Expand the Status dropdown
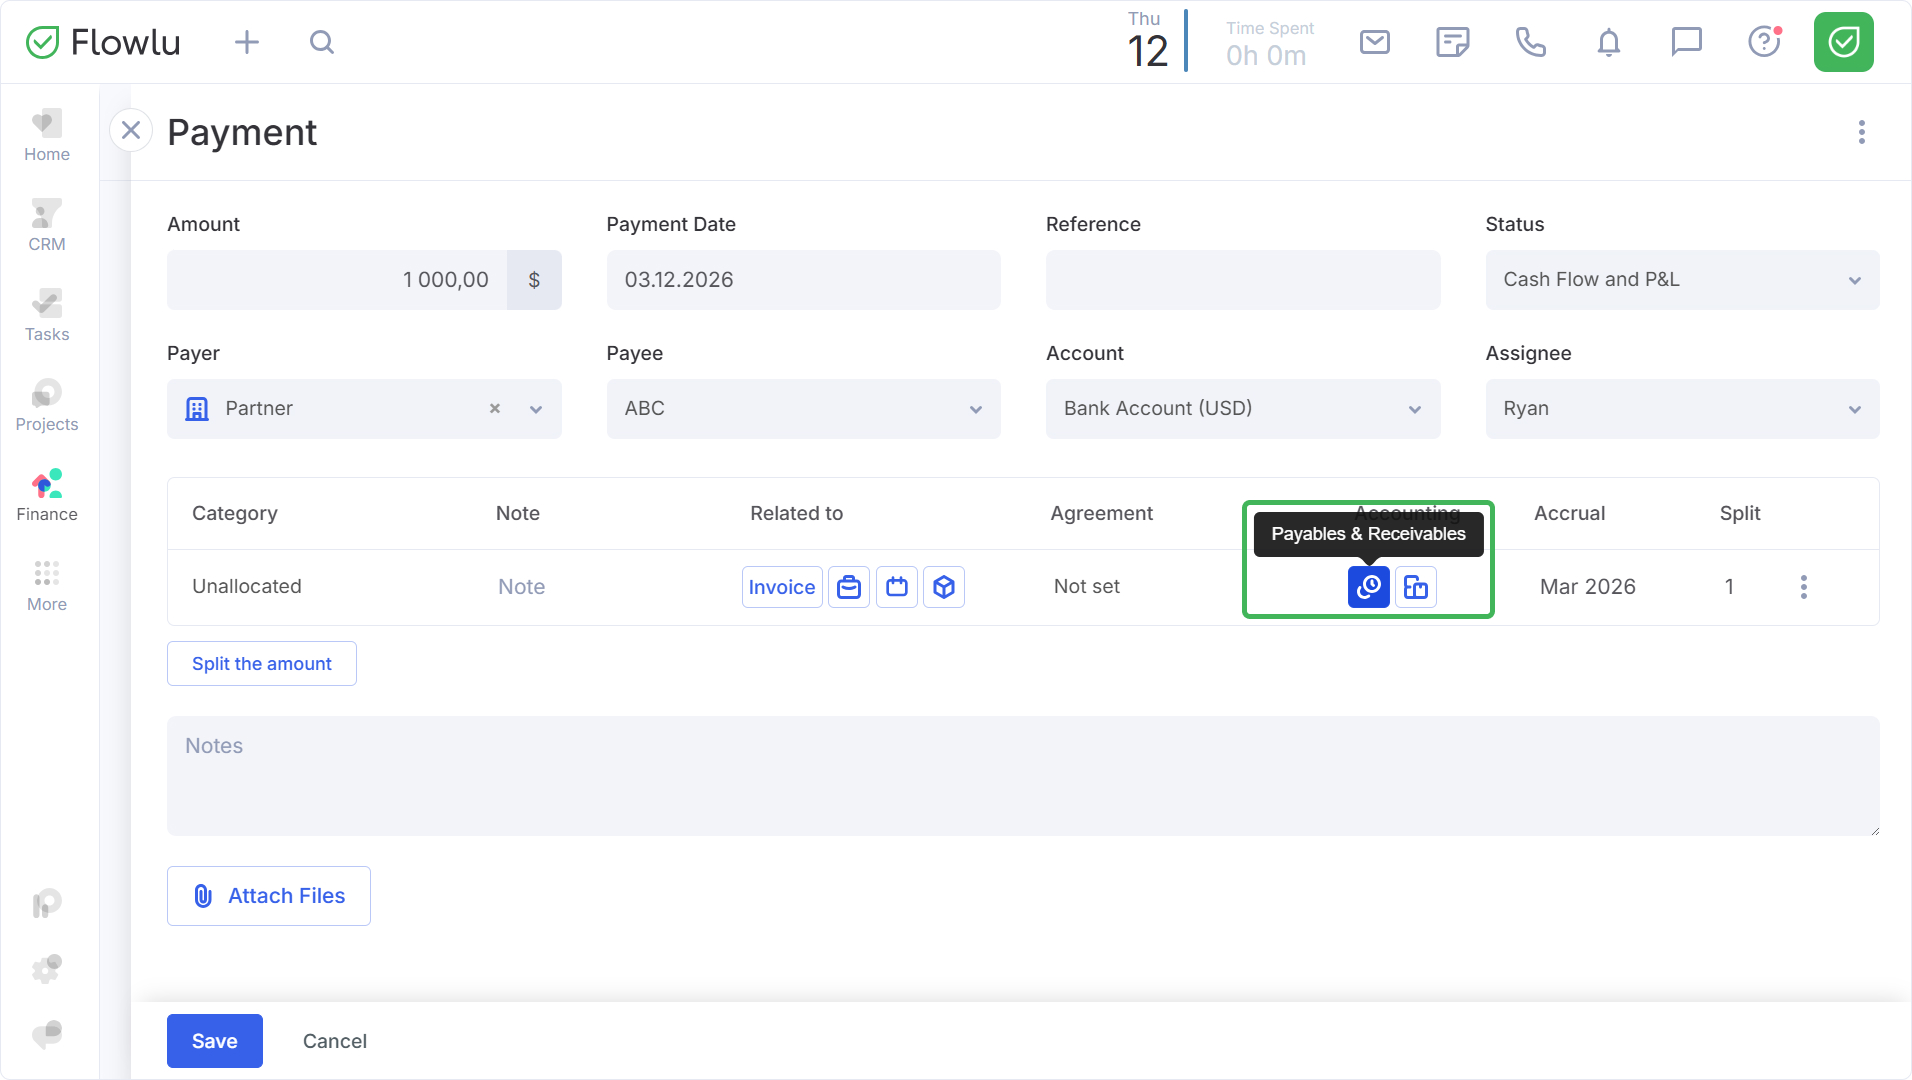 point(1682,280)
